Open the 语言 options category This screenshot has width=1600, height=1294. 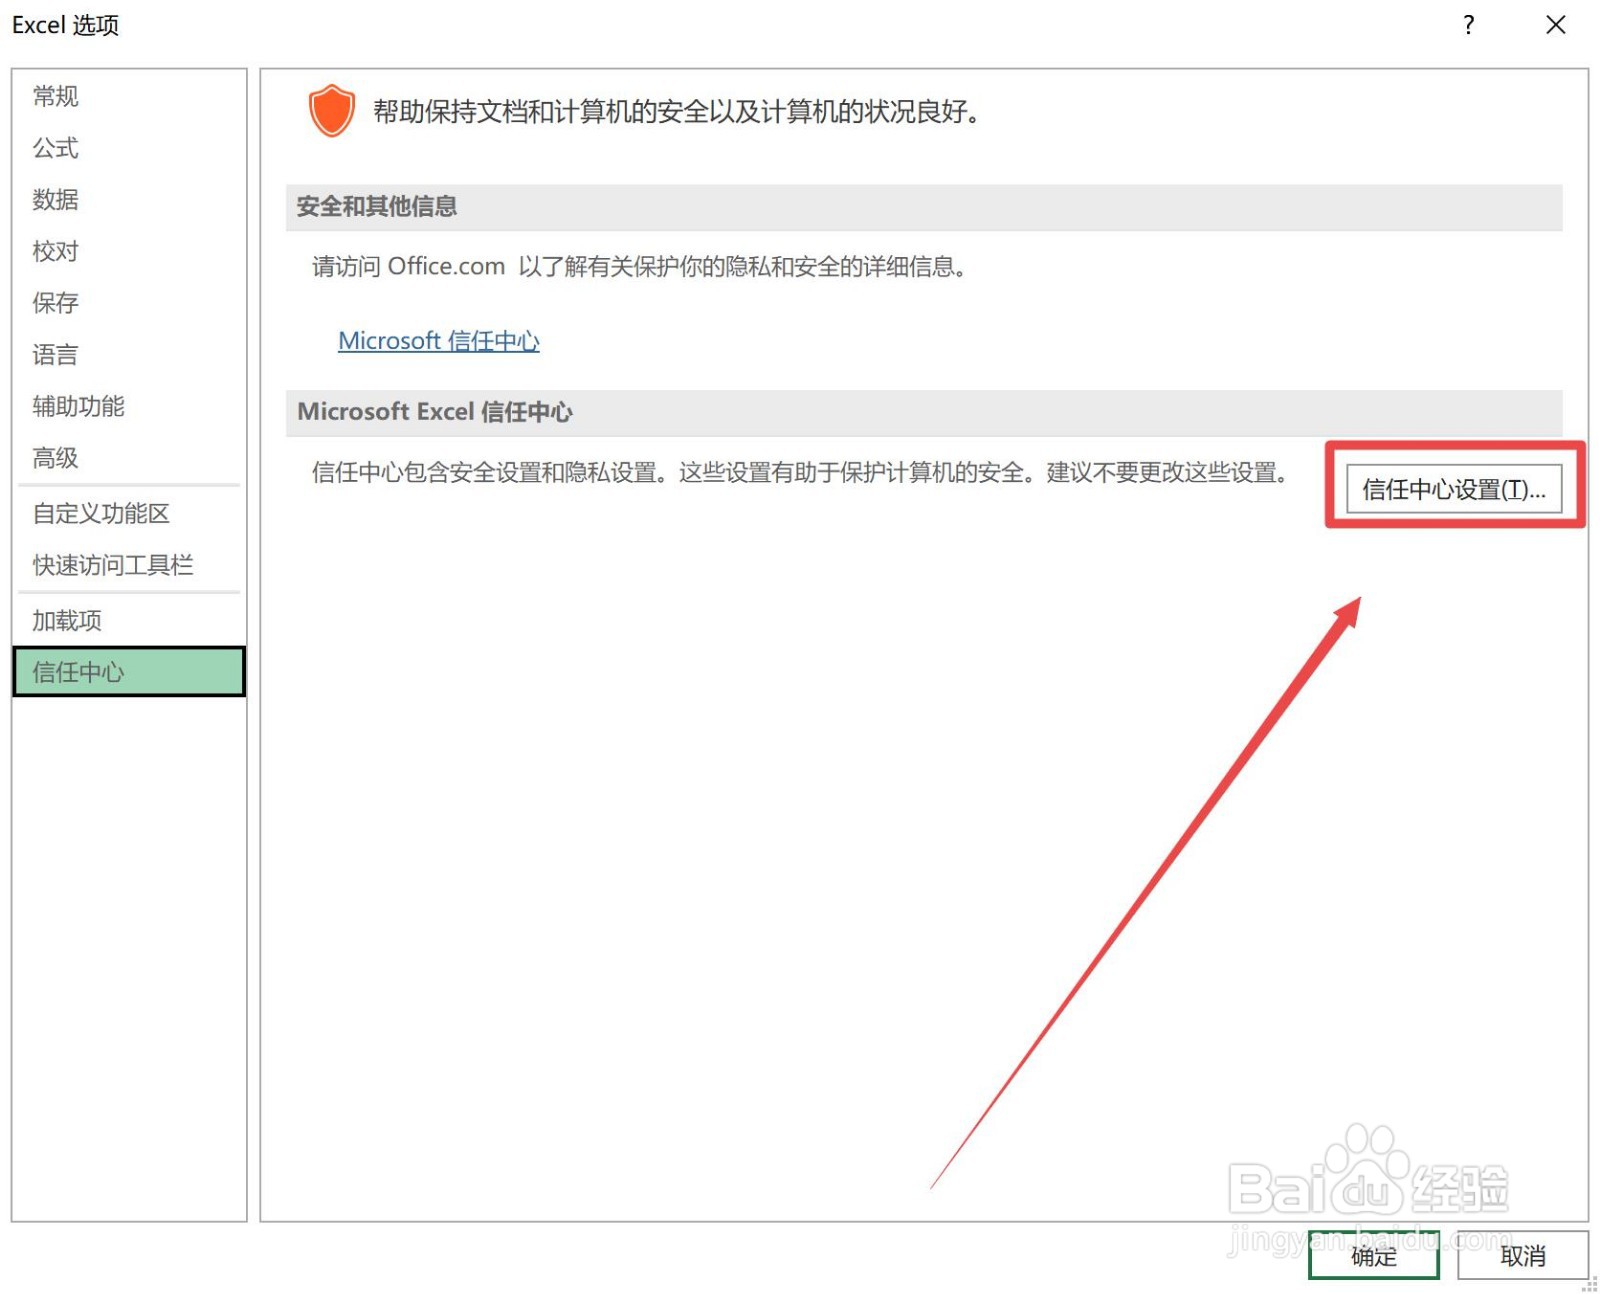[x=128, y=354]
